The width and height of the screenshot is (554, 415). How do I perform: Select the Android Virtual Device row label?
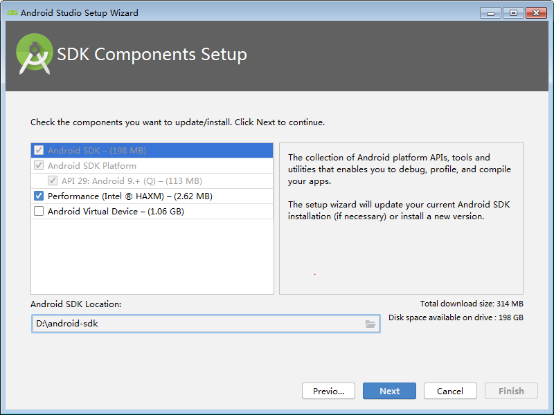pos(116,212)
